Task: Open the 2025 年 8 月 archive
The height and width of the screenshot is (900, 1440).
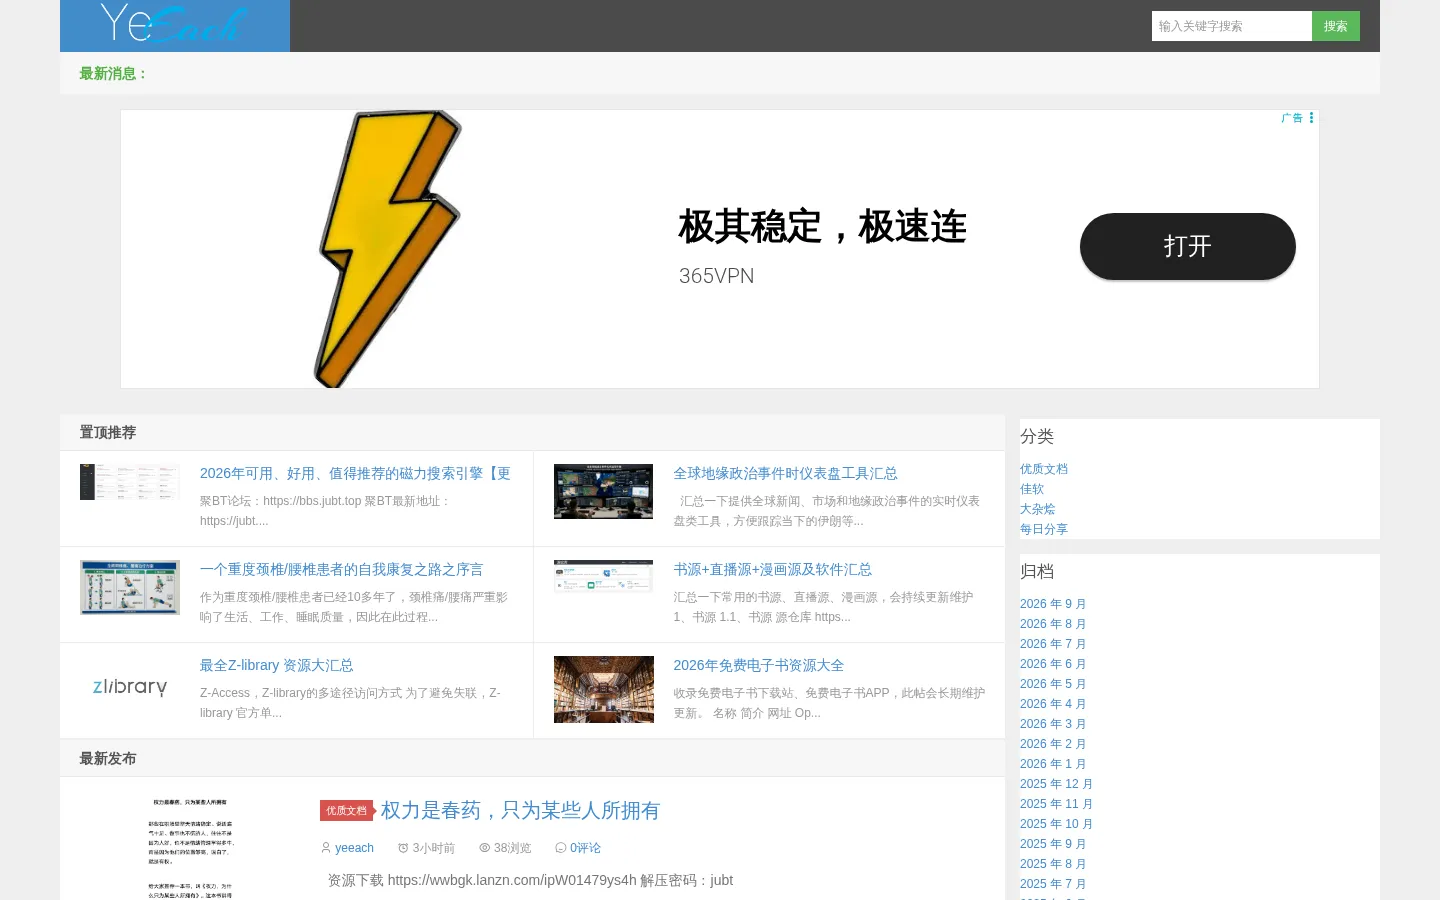Action: pos(1053,864)
